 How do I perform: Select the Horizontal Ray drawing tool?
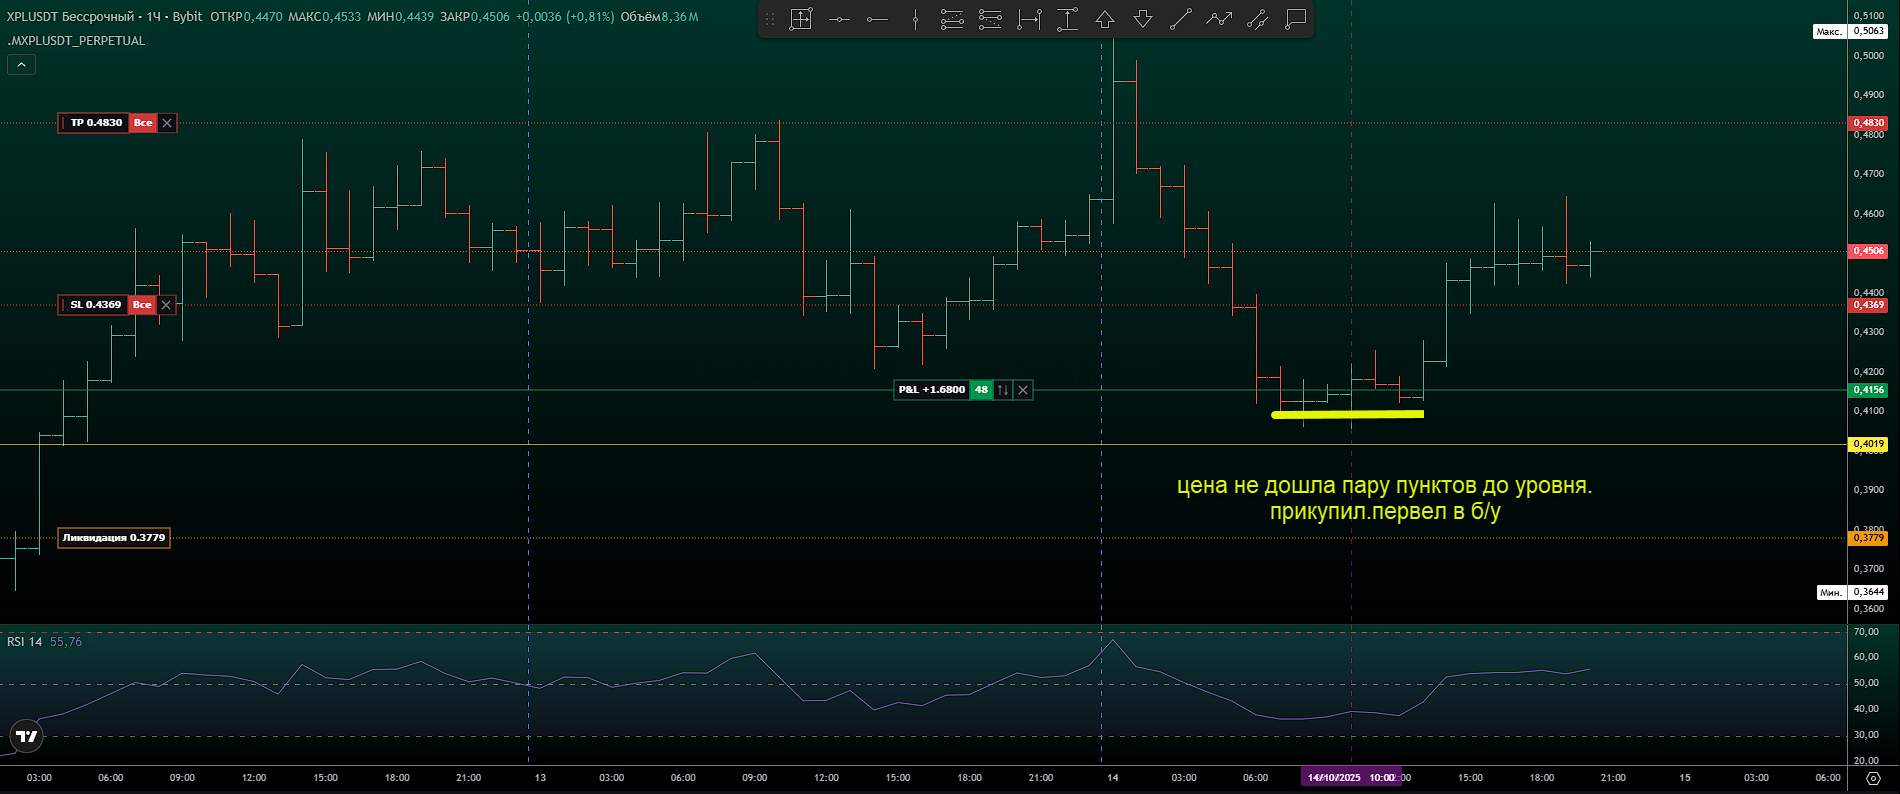click(877, 19)
